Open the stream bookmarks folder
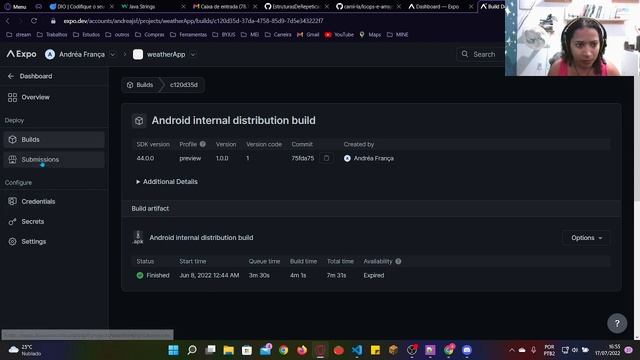640x360 pixels. click(19, 35)
